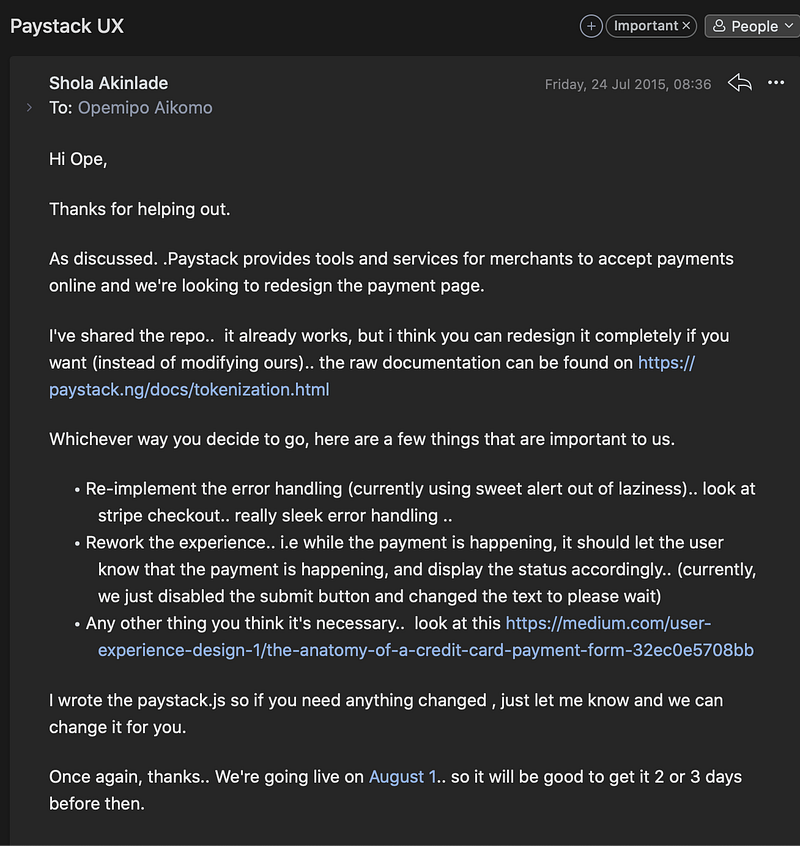Click the August 1 date link
The height and width of the screenshot is (846, 800).
click(402, 776)
